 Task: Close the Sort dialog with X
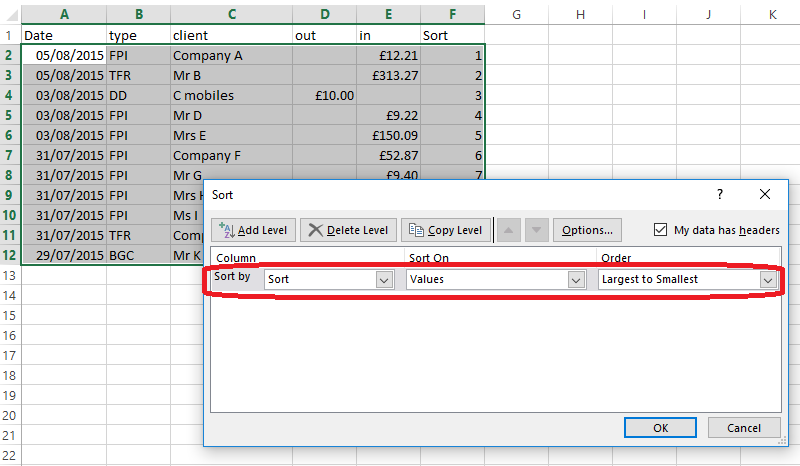click(765, 195)
